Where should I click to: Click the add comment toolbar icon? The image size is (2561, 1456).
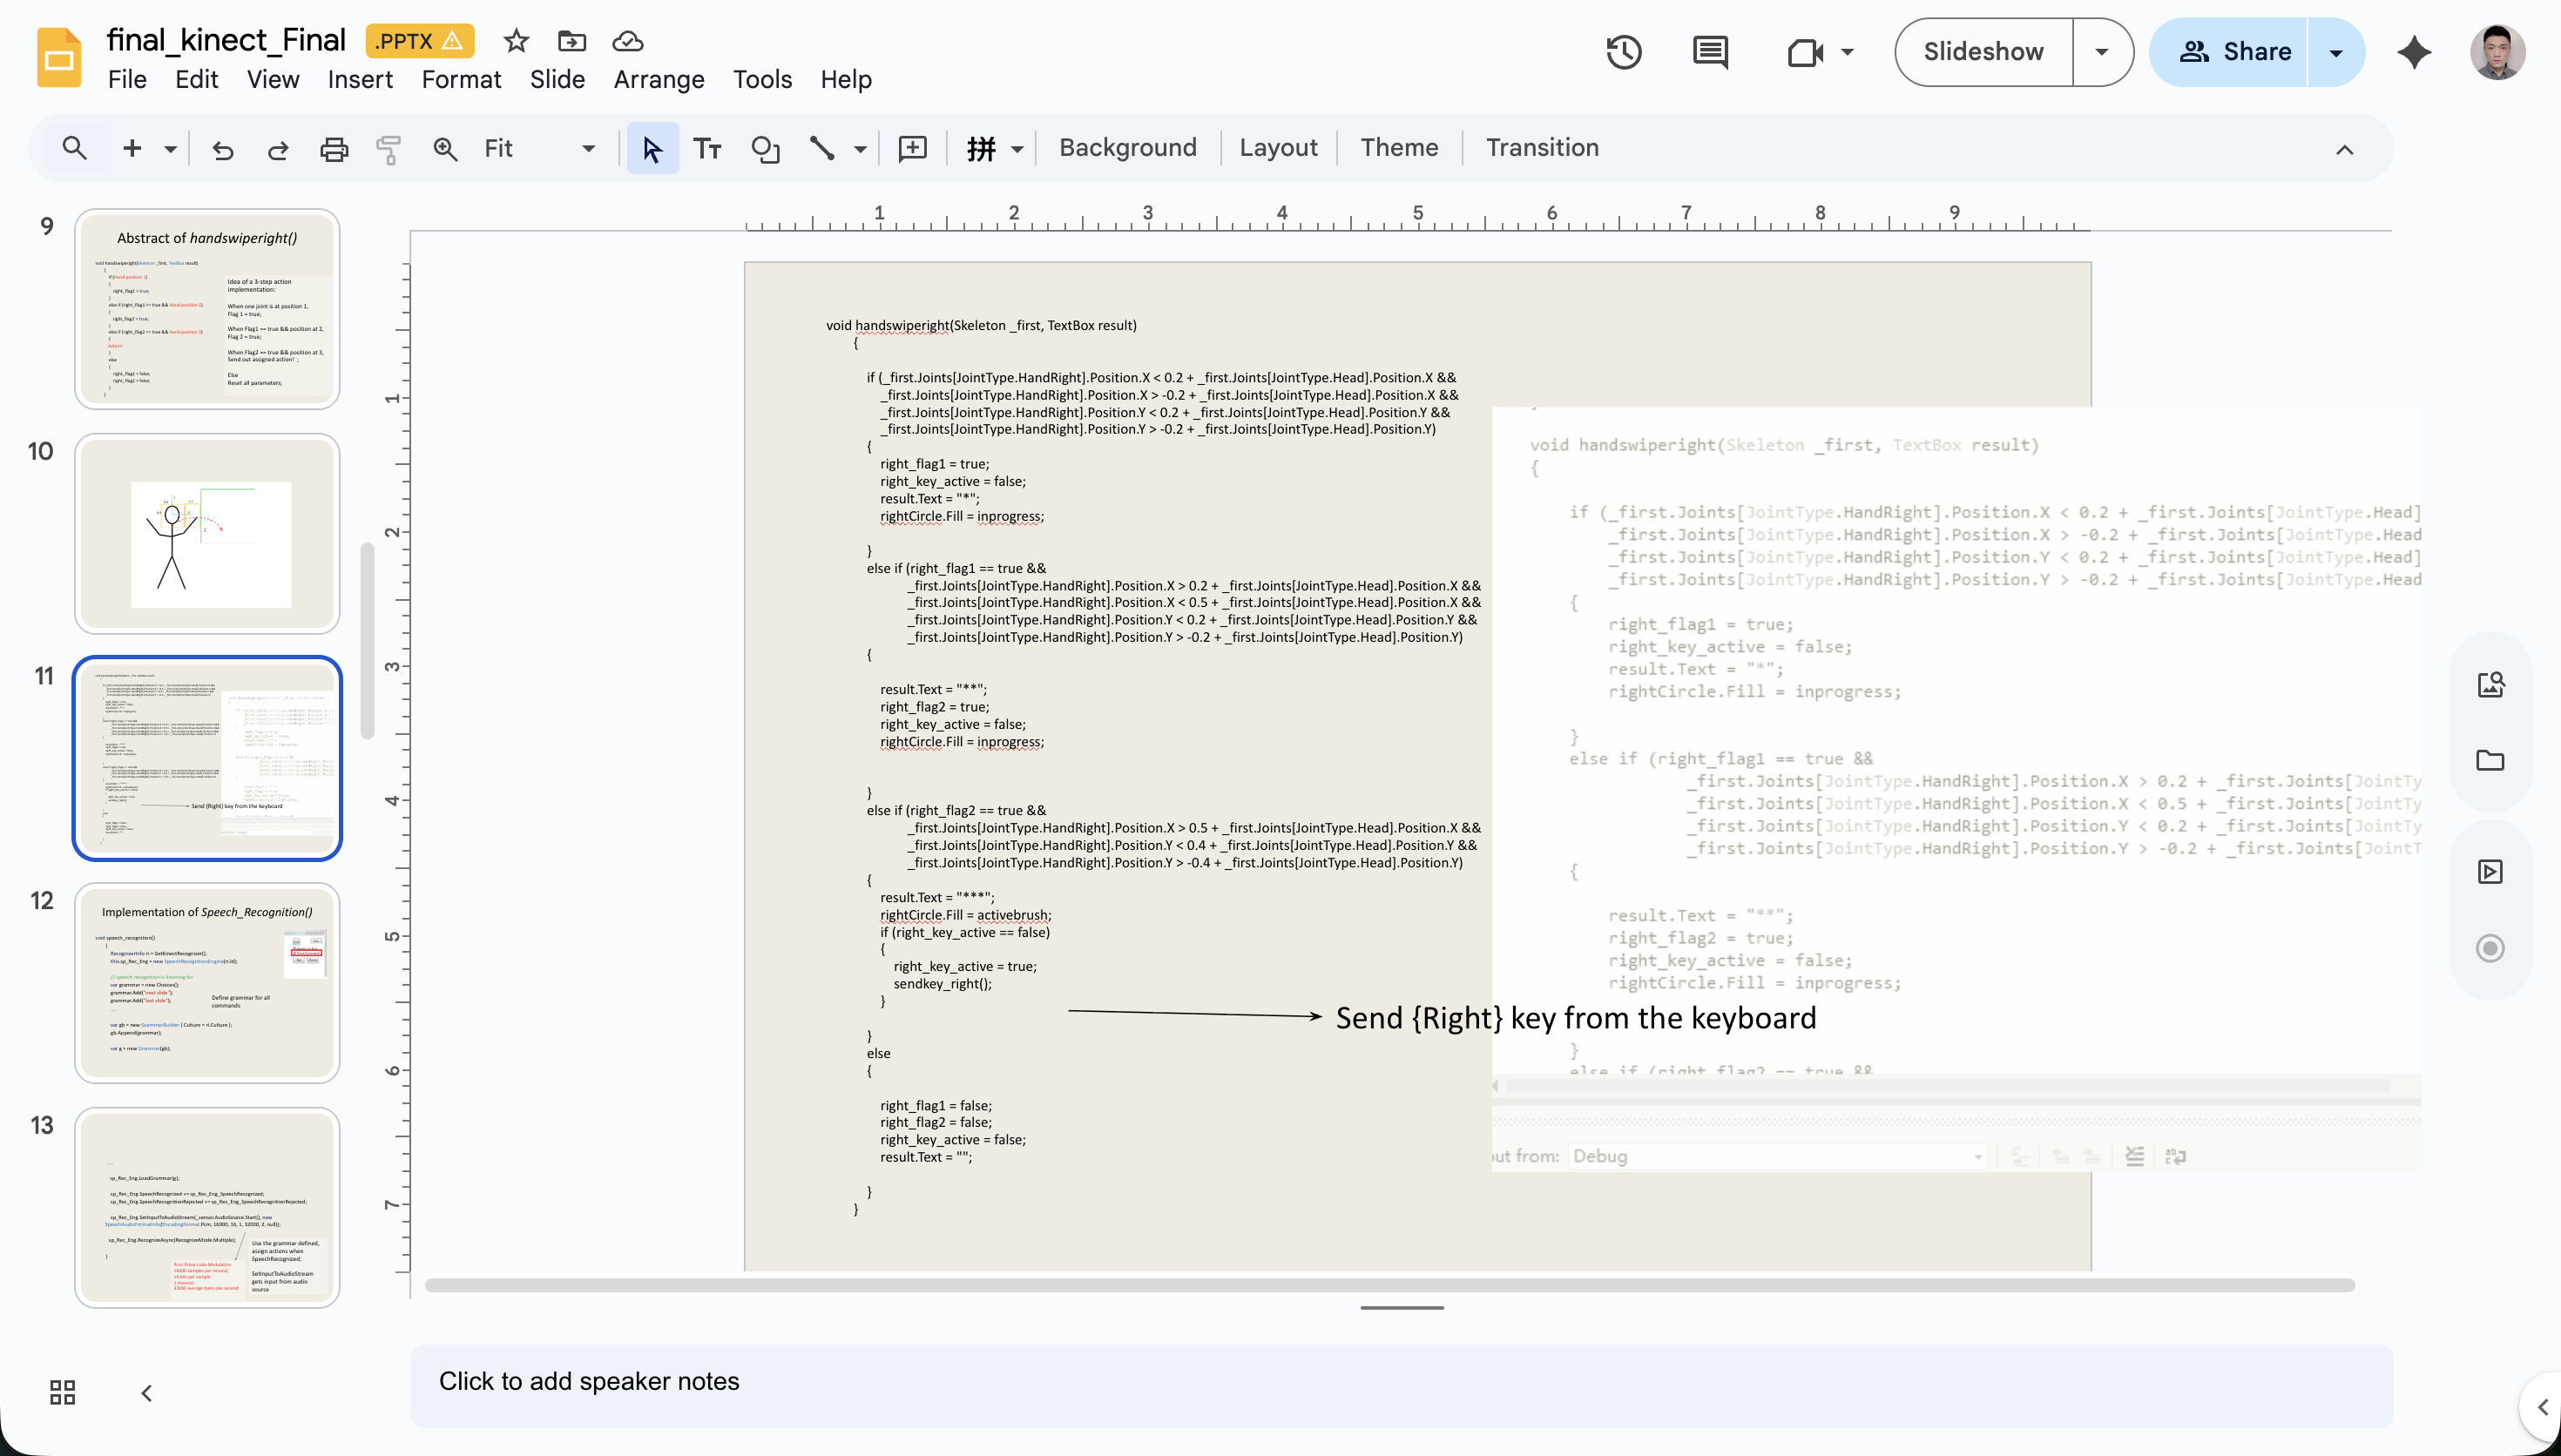click(x=912, y=149)
